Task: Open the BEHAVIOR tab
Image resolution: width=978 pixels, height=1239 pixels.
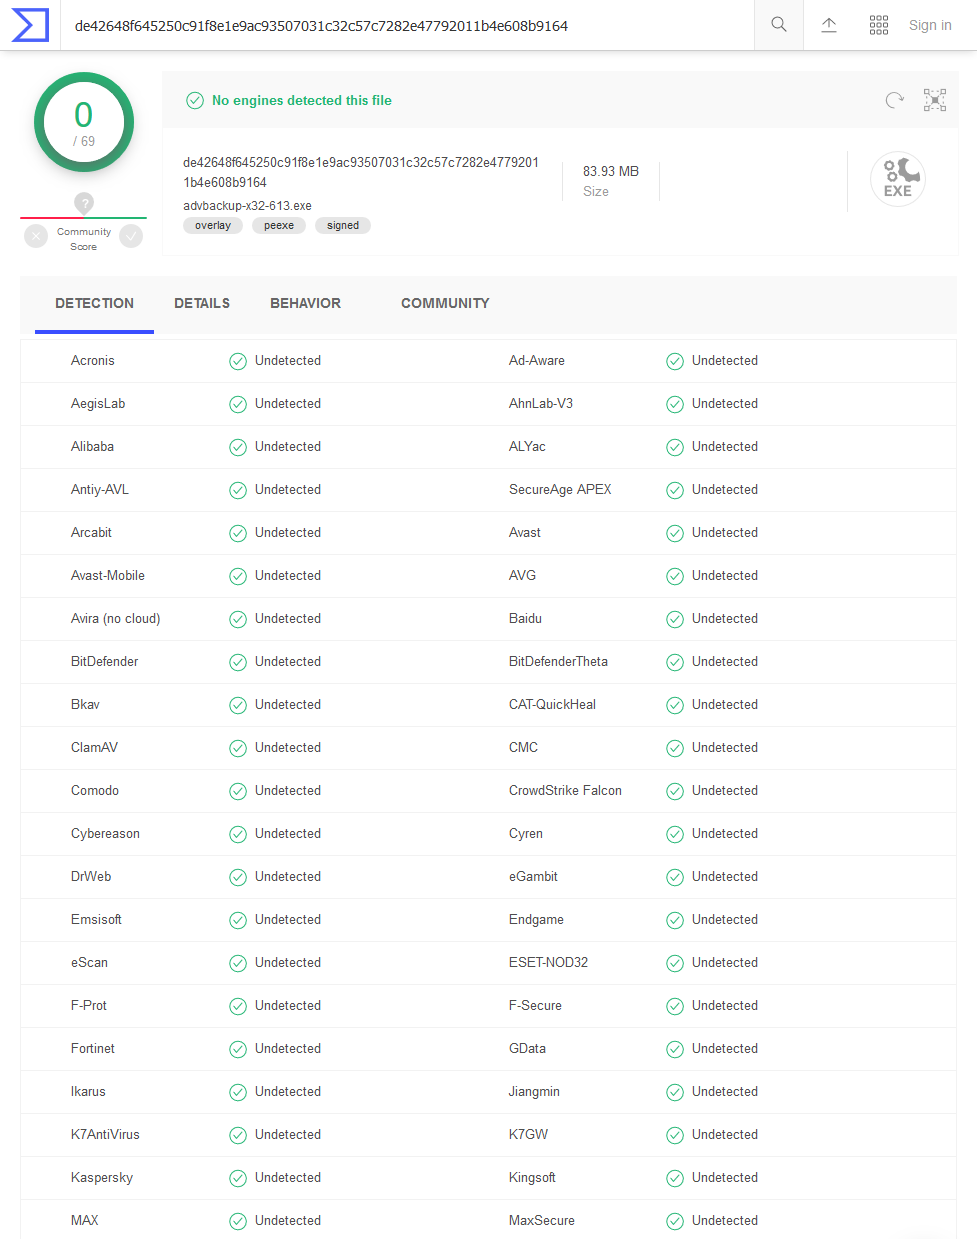Action: 305,303
